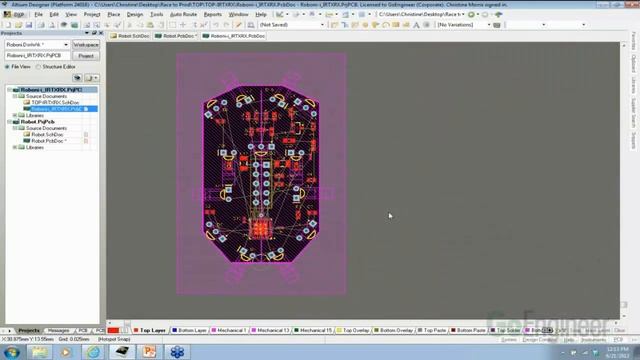The height and width of the screenshot is (360, 640).
Task: Switch to the Messages panel tab
Action: pyautogui.click(x=58, y=331)
